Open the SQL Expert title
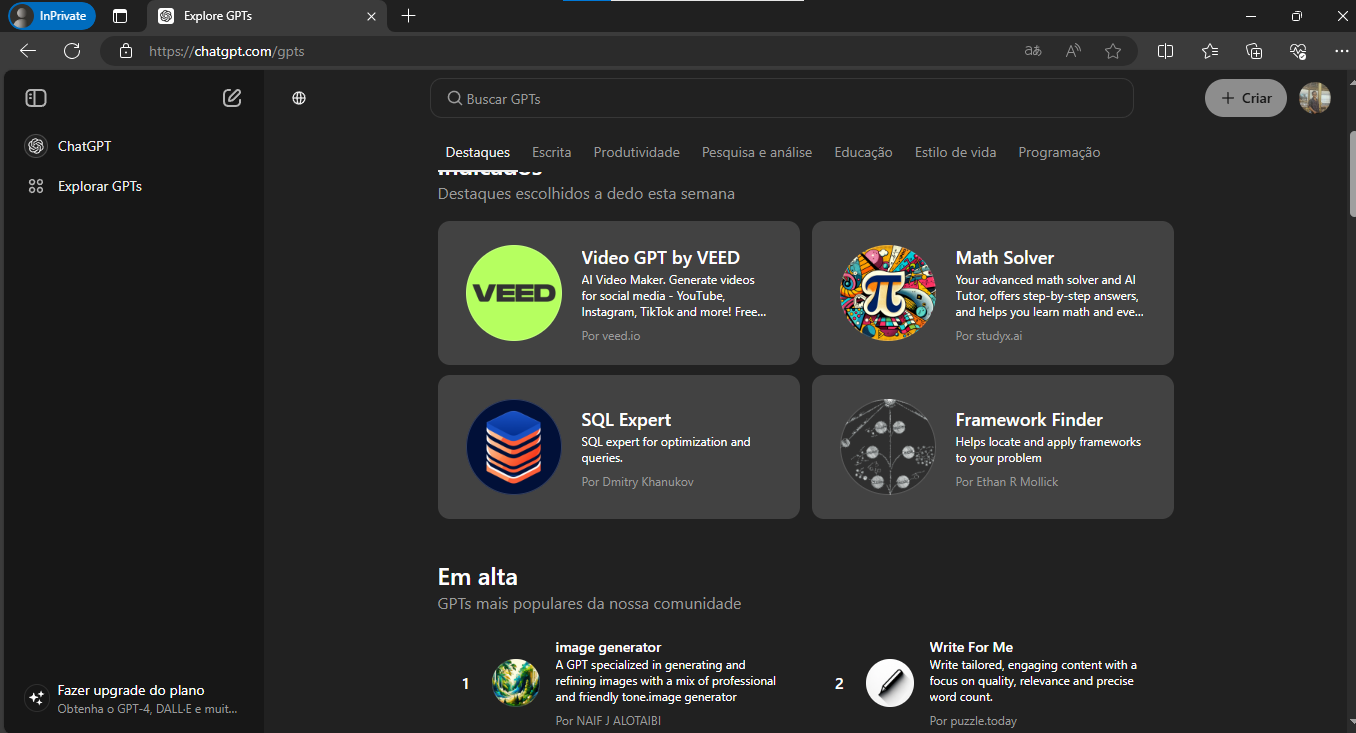 click(x=626, y=420)
